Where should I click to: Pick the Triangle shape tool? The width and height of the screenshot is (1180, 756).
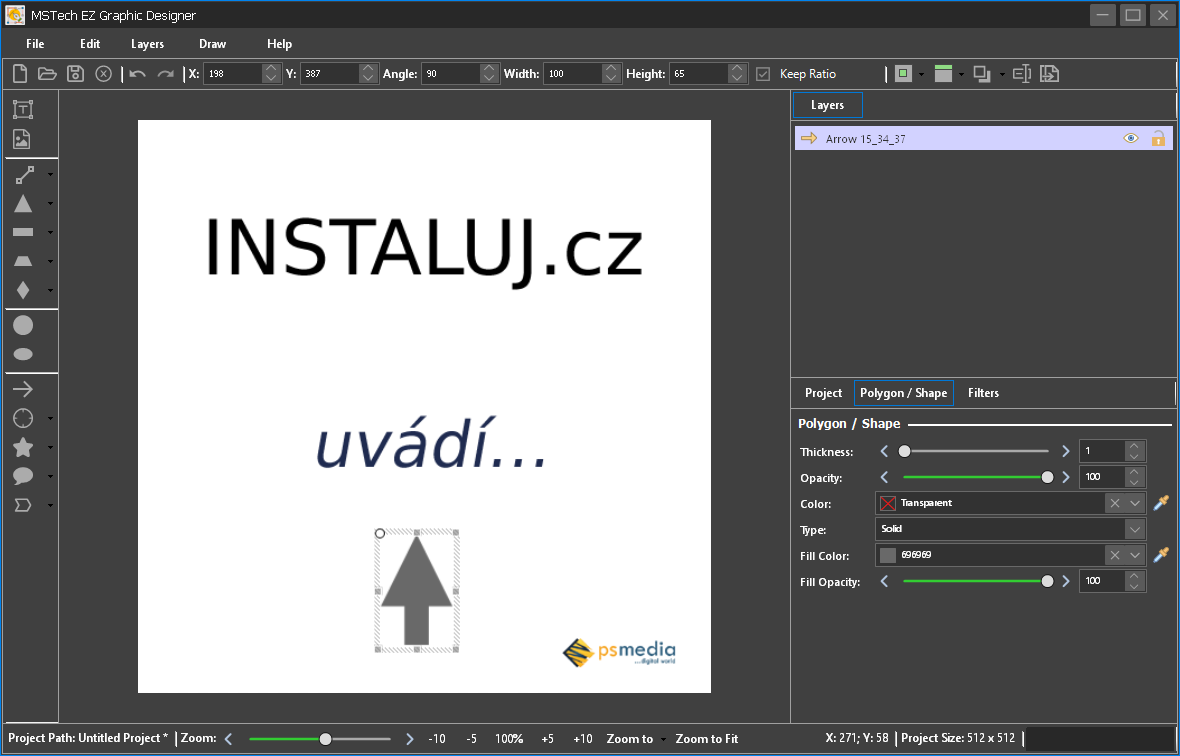(23, 204)
